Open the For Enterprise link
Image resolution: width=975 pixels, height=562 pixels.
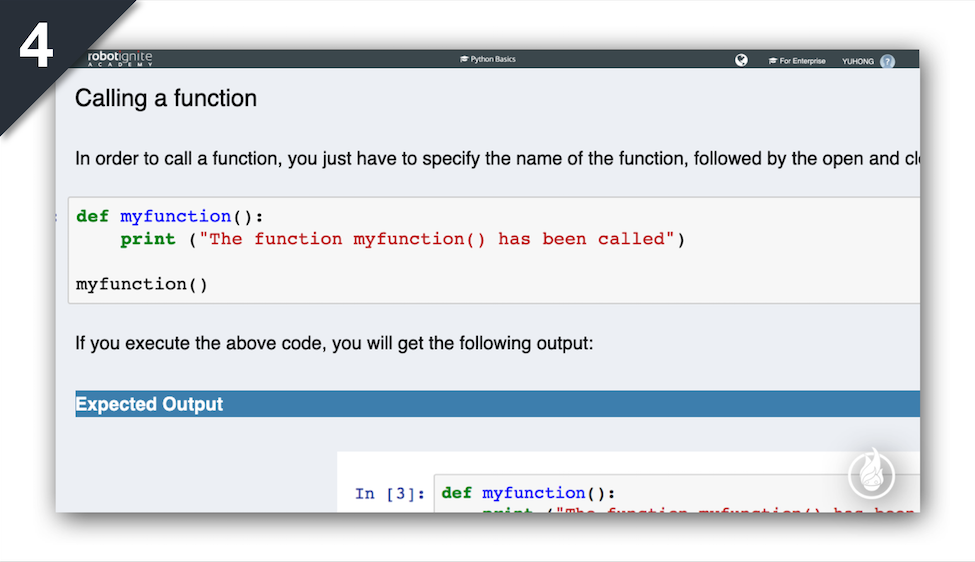pos(803,61)
